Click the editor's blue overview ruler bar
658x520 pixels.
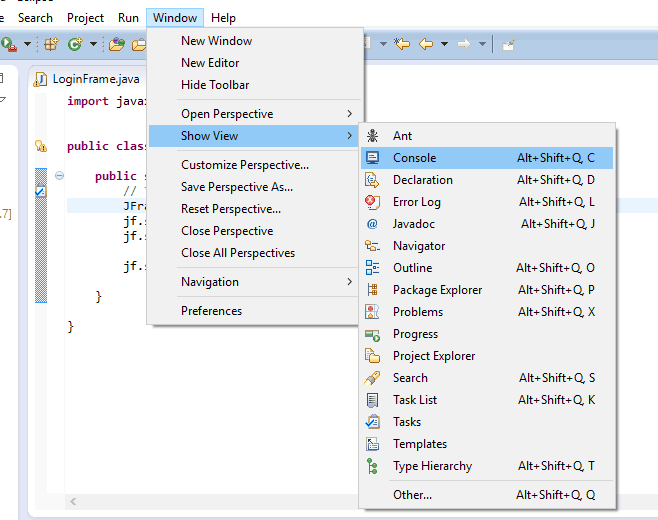(41, 235)
